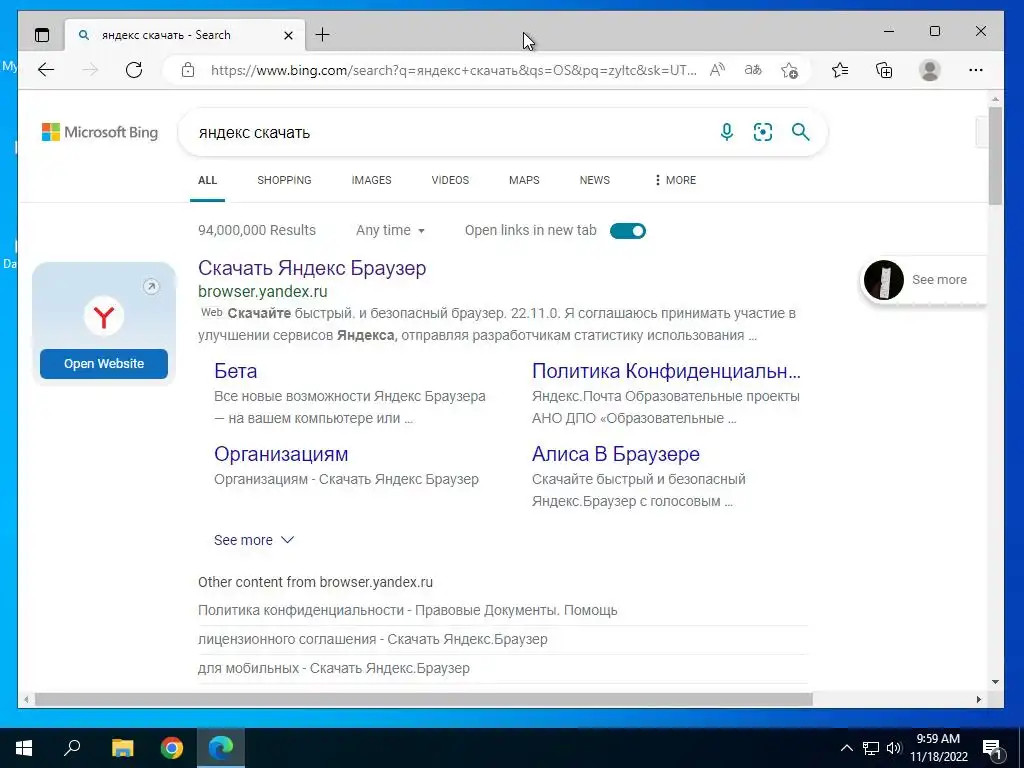This screenshot has width=1024, height=768.
Task: Switch to the IMAGES tab
Action: click(372, 180)
